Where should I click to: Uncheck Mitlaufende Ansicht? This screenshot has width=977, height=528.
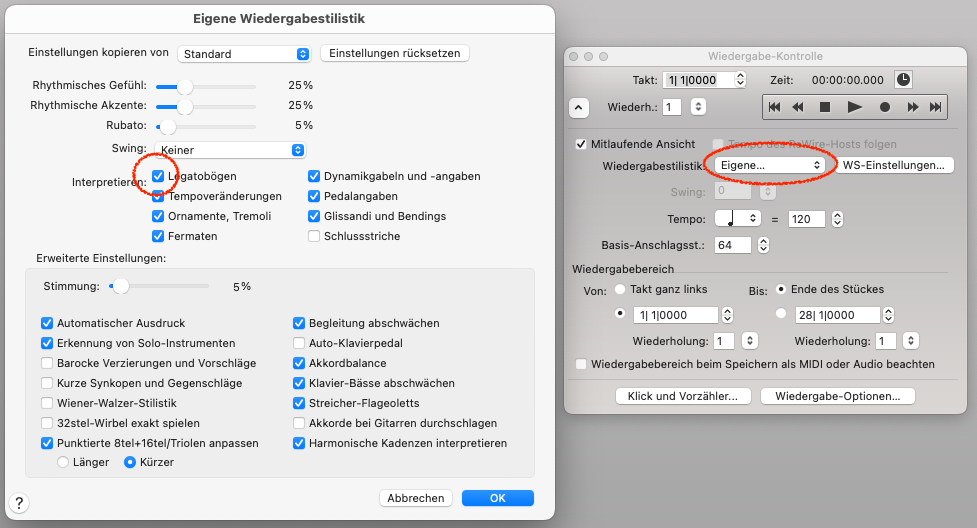pos(581,144)
